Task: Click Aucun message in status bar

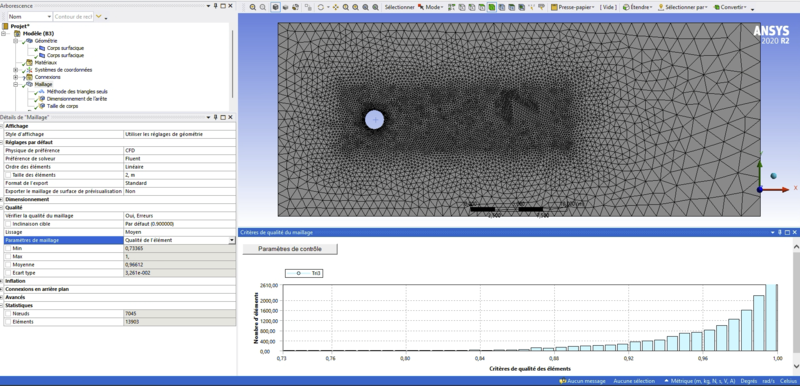Action: (x=586, y=381)
